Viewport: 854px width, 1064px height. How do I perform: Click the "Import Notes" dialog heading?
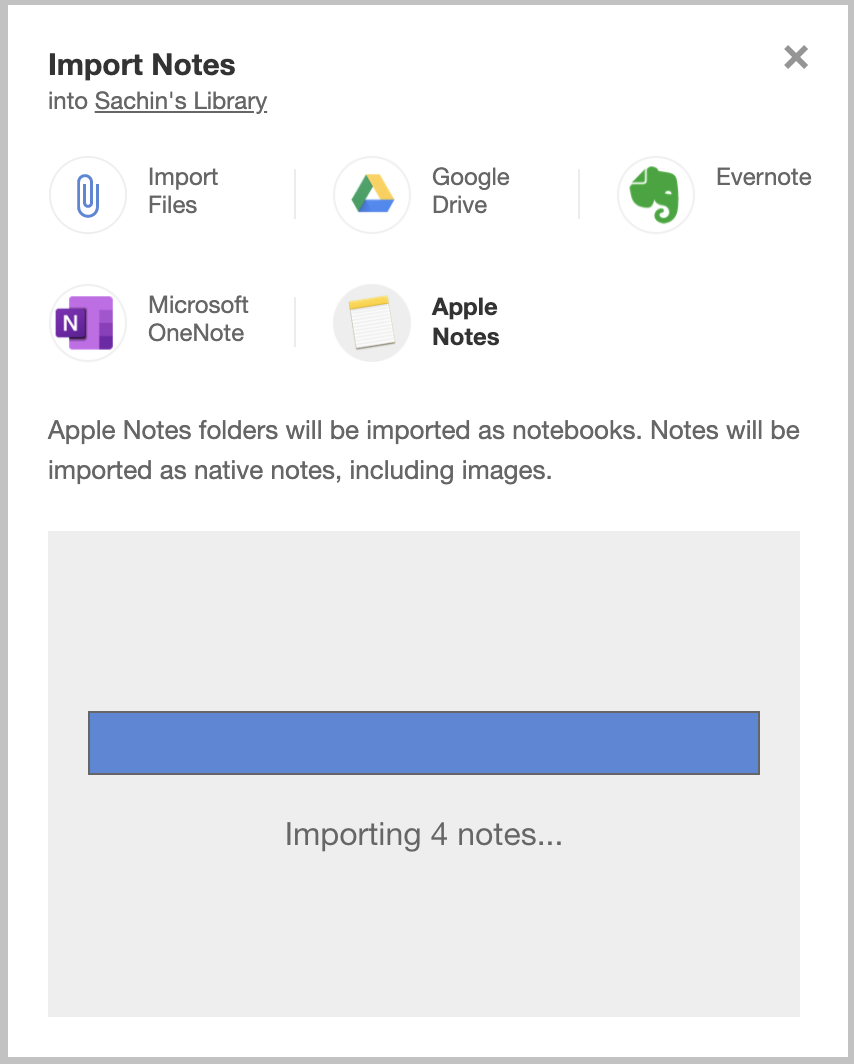pyautogui.click(x=142, y=65)
